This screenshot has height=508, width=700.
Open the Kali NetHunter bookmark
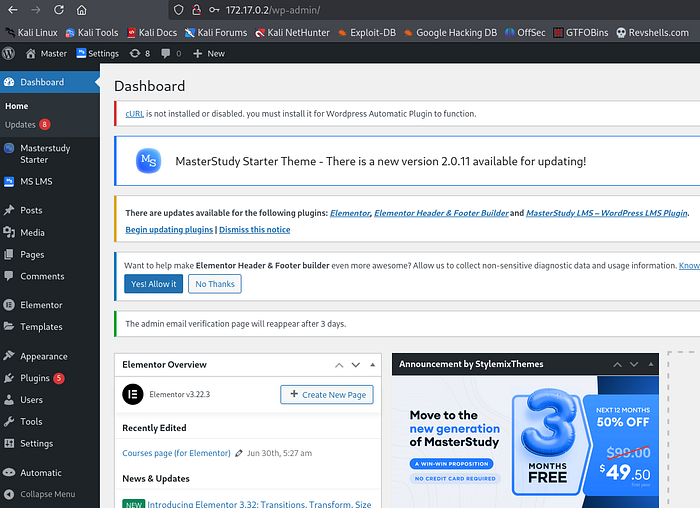coord(292,33)
